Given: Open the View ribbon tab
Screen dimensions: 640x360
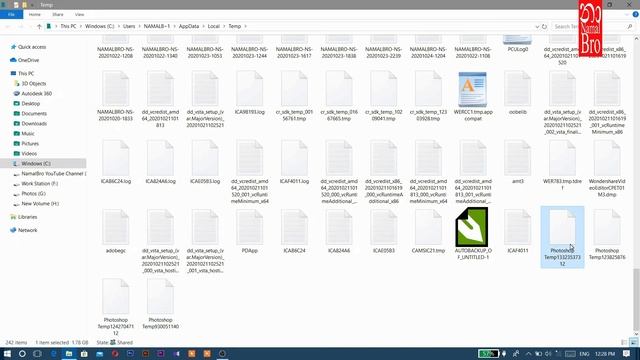Looking at the screenshot, I should (x=79, y=14).
